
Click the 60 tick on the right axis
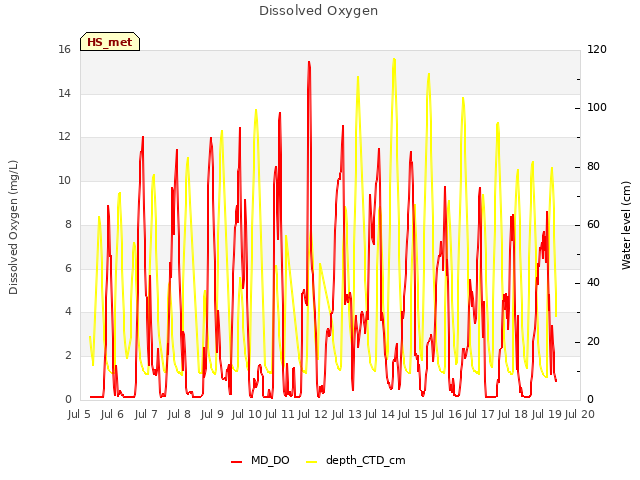(x=593, y=224)
